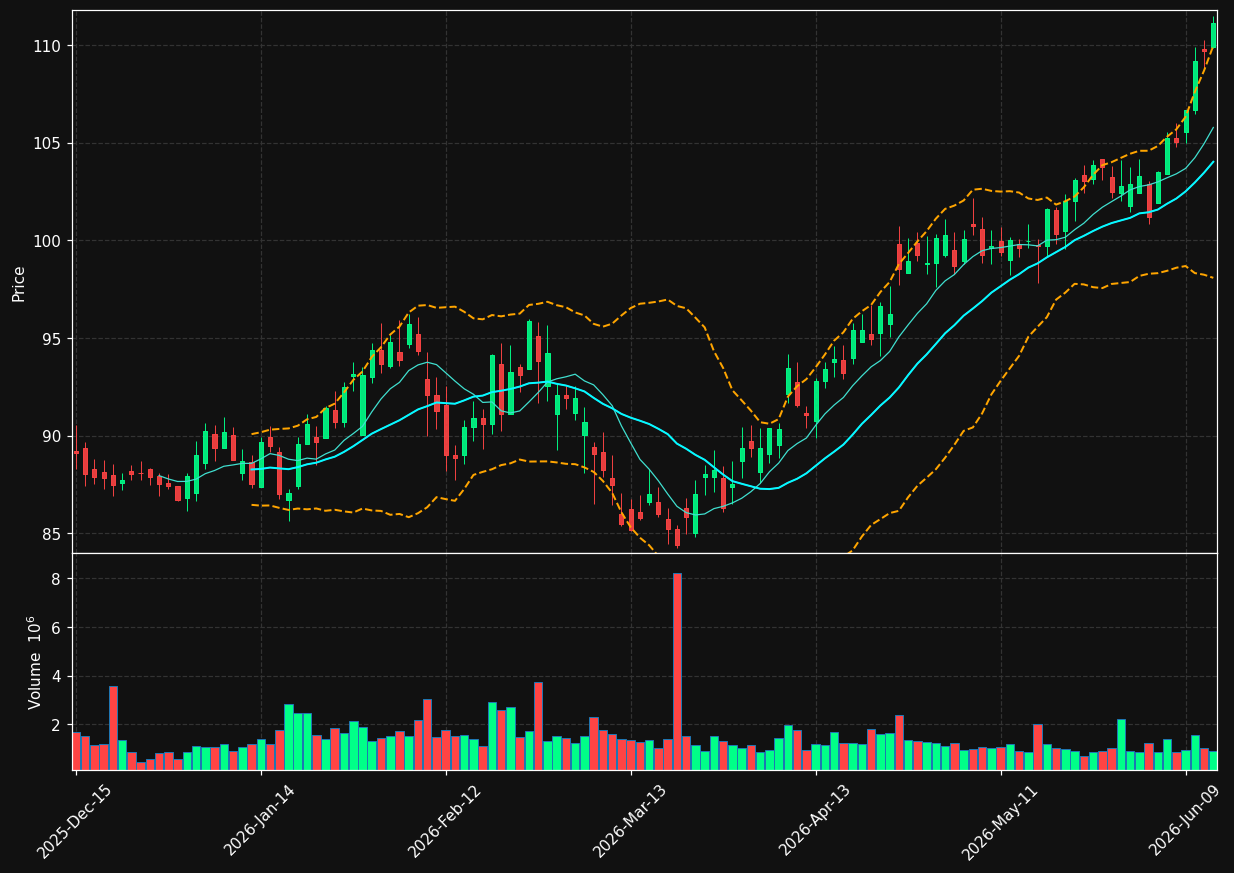Image resolution: width=1234 pixels, height=873 pixels.
Task: Click the 105 price axis label
Action: [x=48, y=143]
